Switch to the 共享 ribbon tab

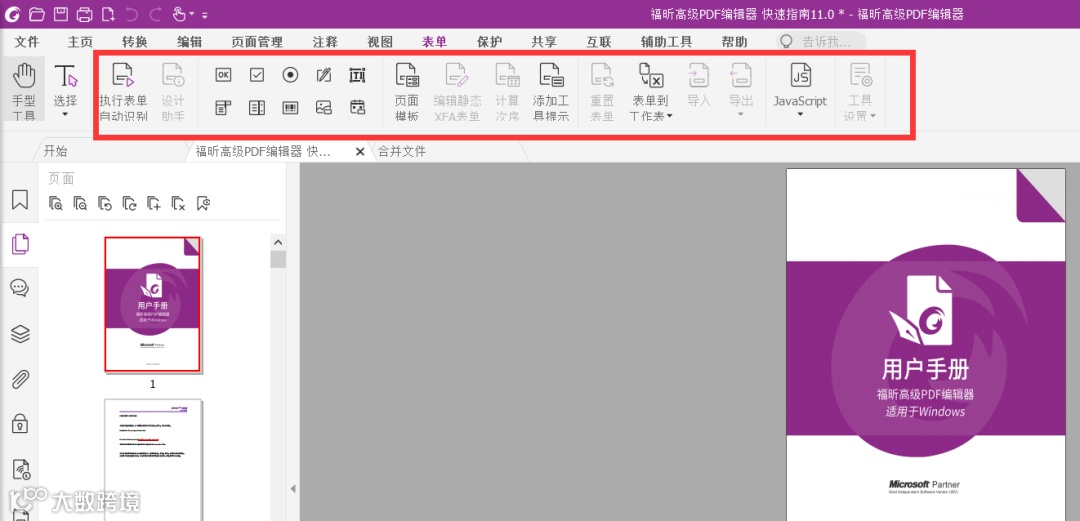click(544, 42)
